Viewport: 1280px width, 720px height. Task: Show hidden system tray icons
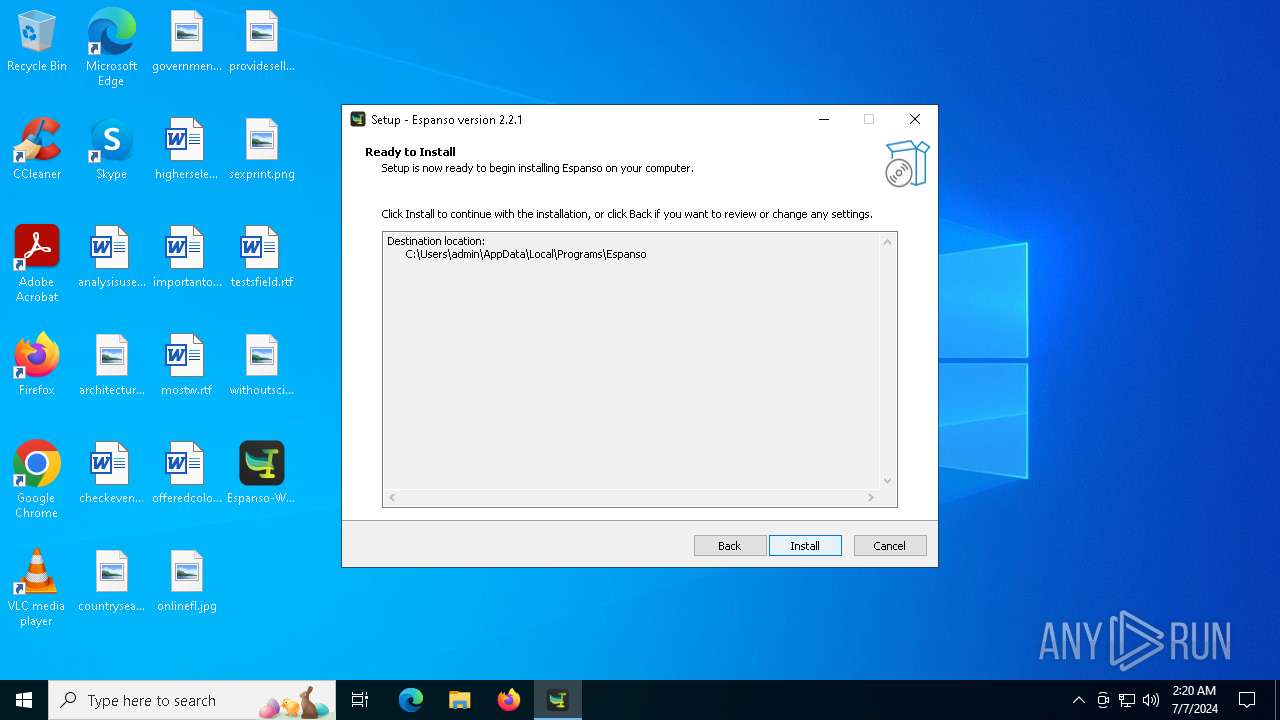click(x=1078, y=700)
